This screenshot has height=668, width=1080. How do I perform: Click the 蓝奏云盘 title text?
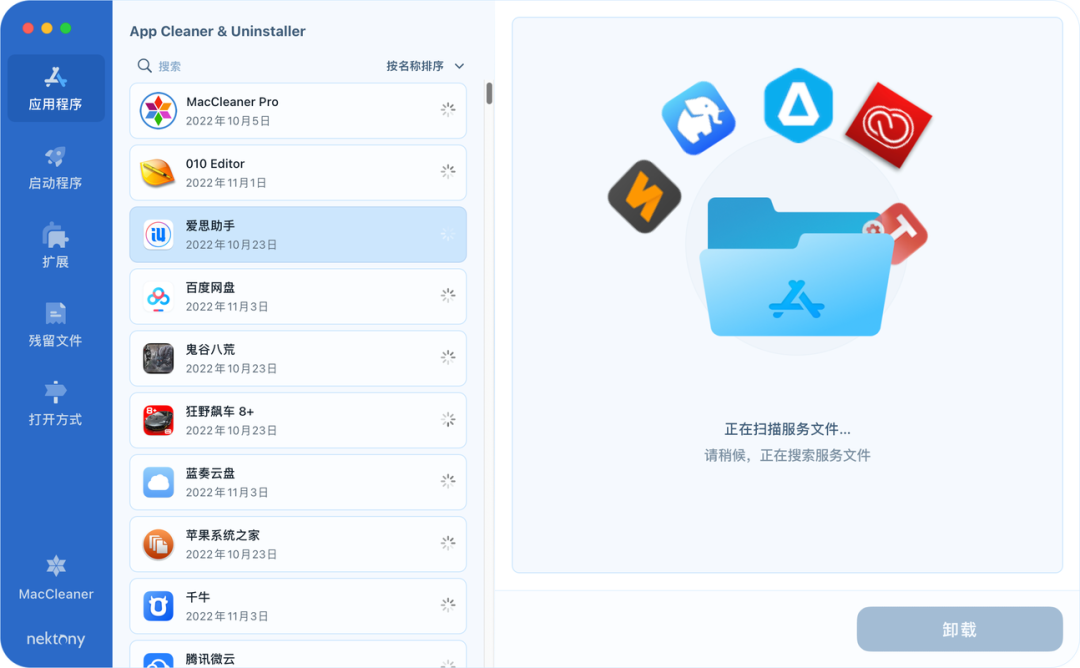pyautogui.click(x=210, y=474)
